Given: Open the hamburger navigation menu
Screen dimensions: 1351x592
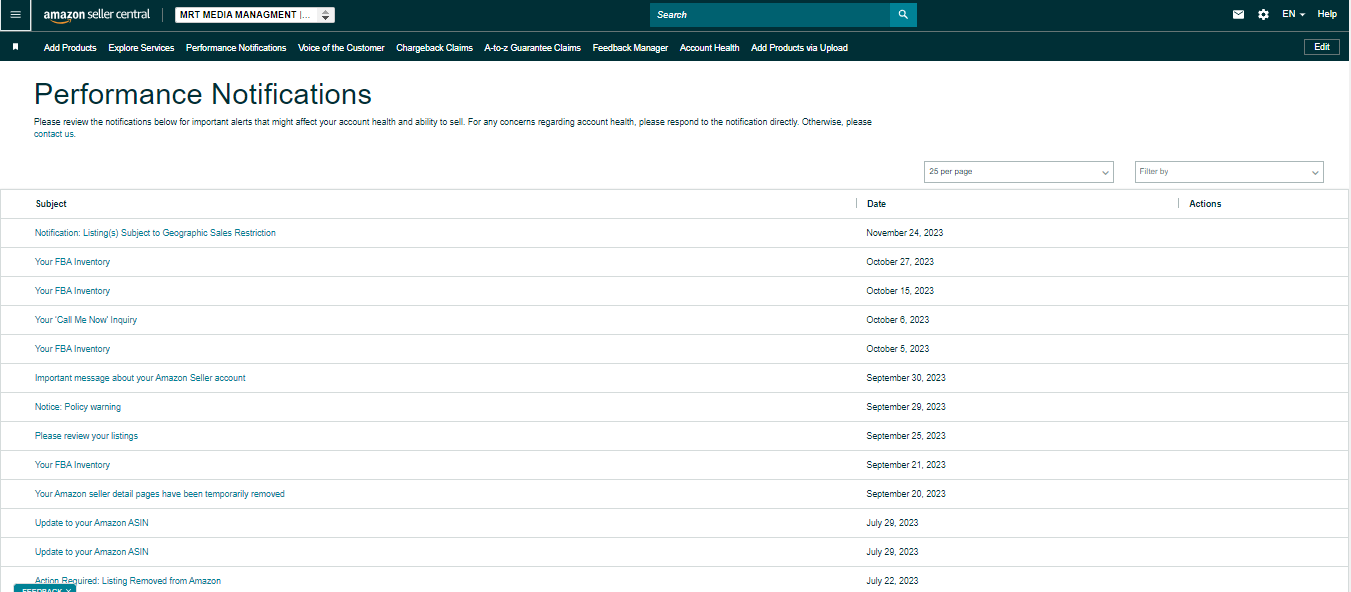Looking at the screenshot, I should (x=15, y=15).
